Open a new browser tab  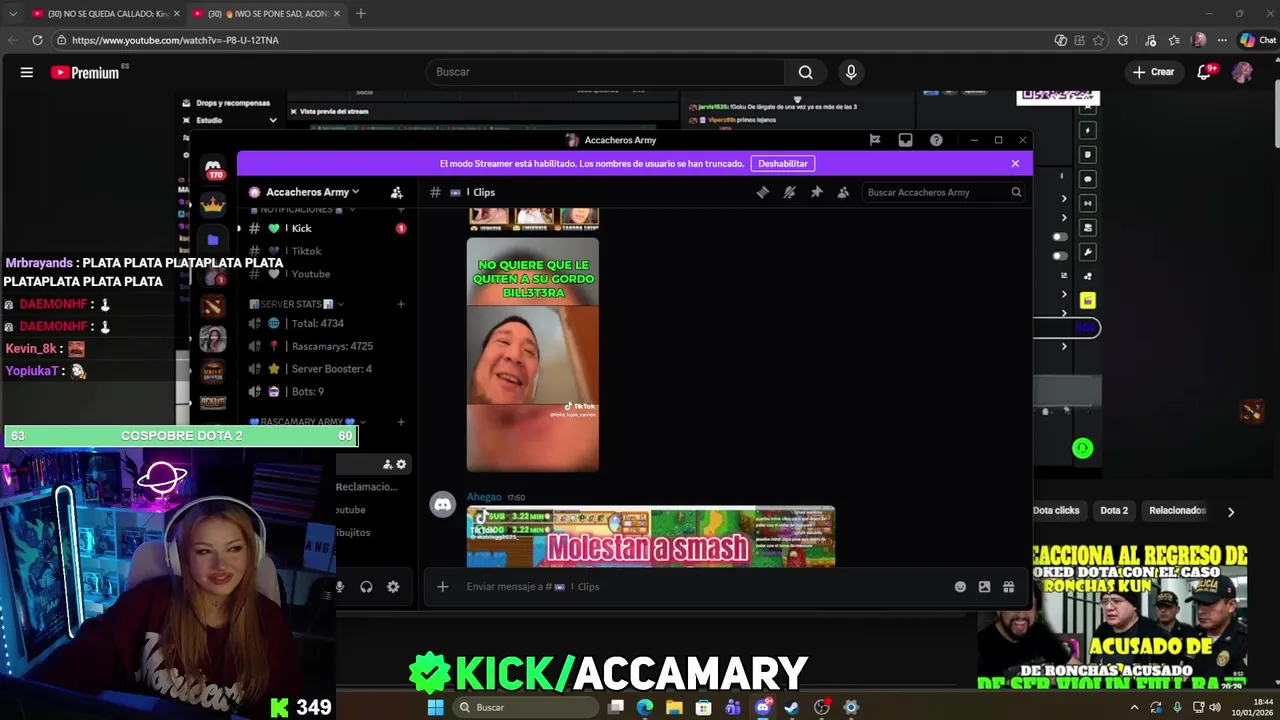point(361,14)
